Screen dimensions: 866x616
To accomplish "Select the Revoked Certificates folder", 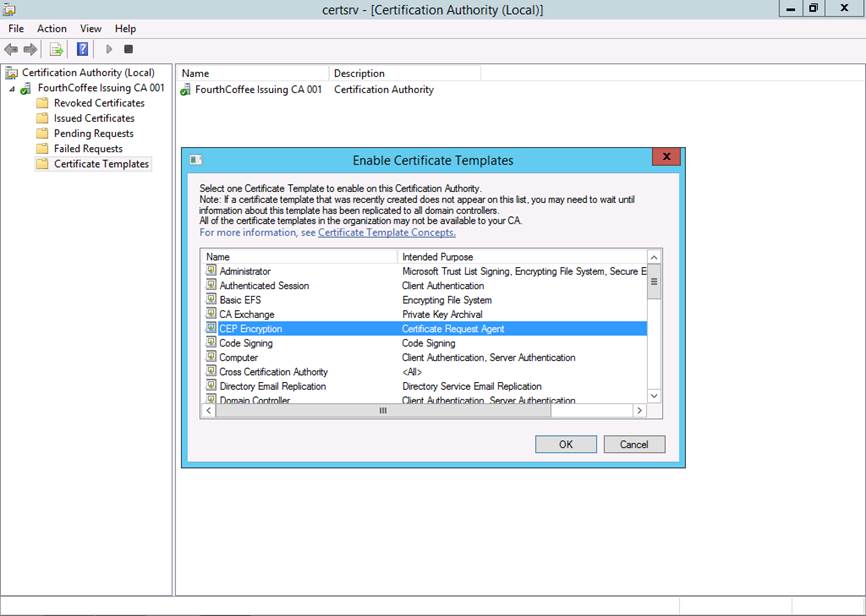I will 98,103.
